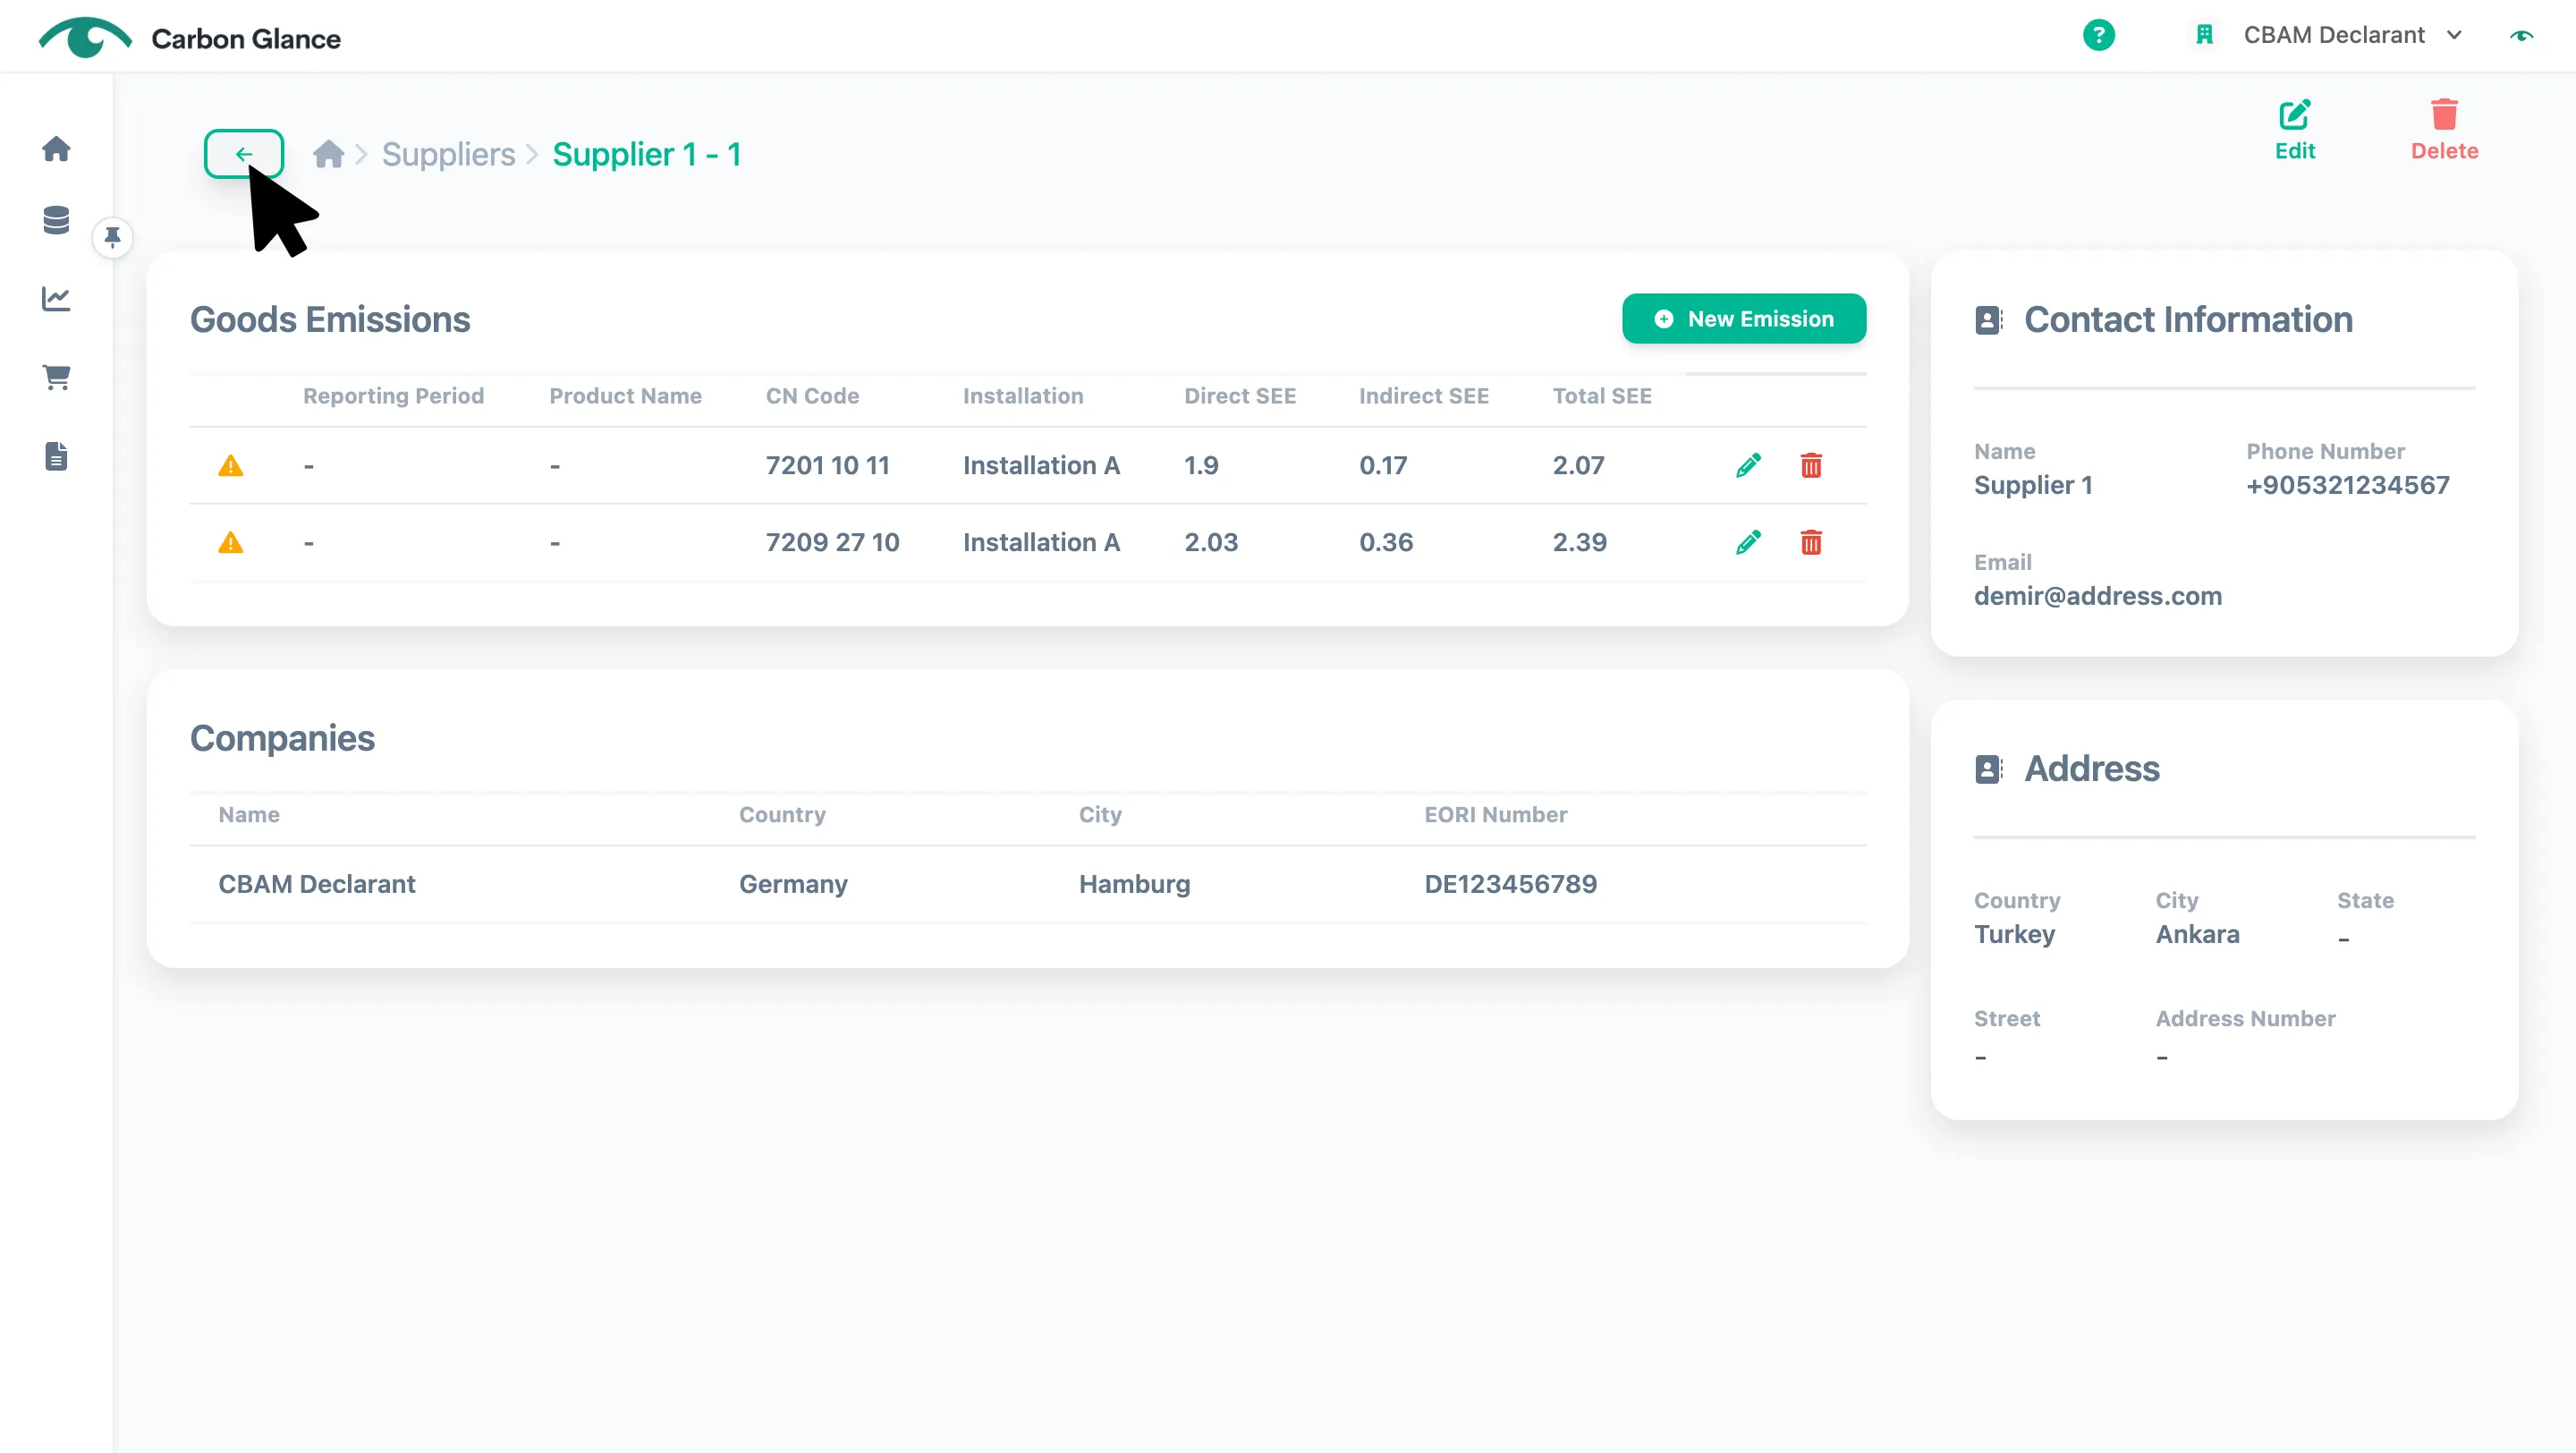Select the CBAM Declarant company row
Image resolution: width=2576 pixels, height=1453 pixels.
[x=1028, y=884]
